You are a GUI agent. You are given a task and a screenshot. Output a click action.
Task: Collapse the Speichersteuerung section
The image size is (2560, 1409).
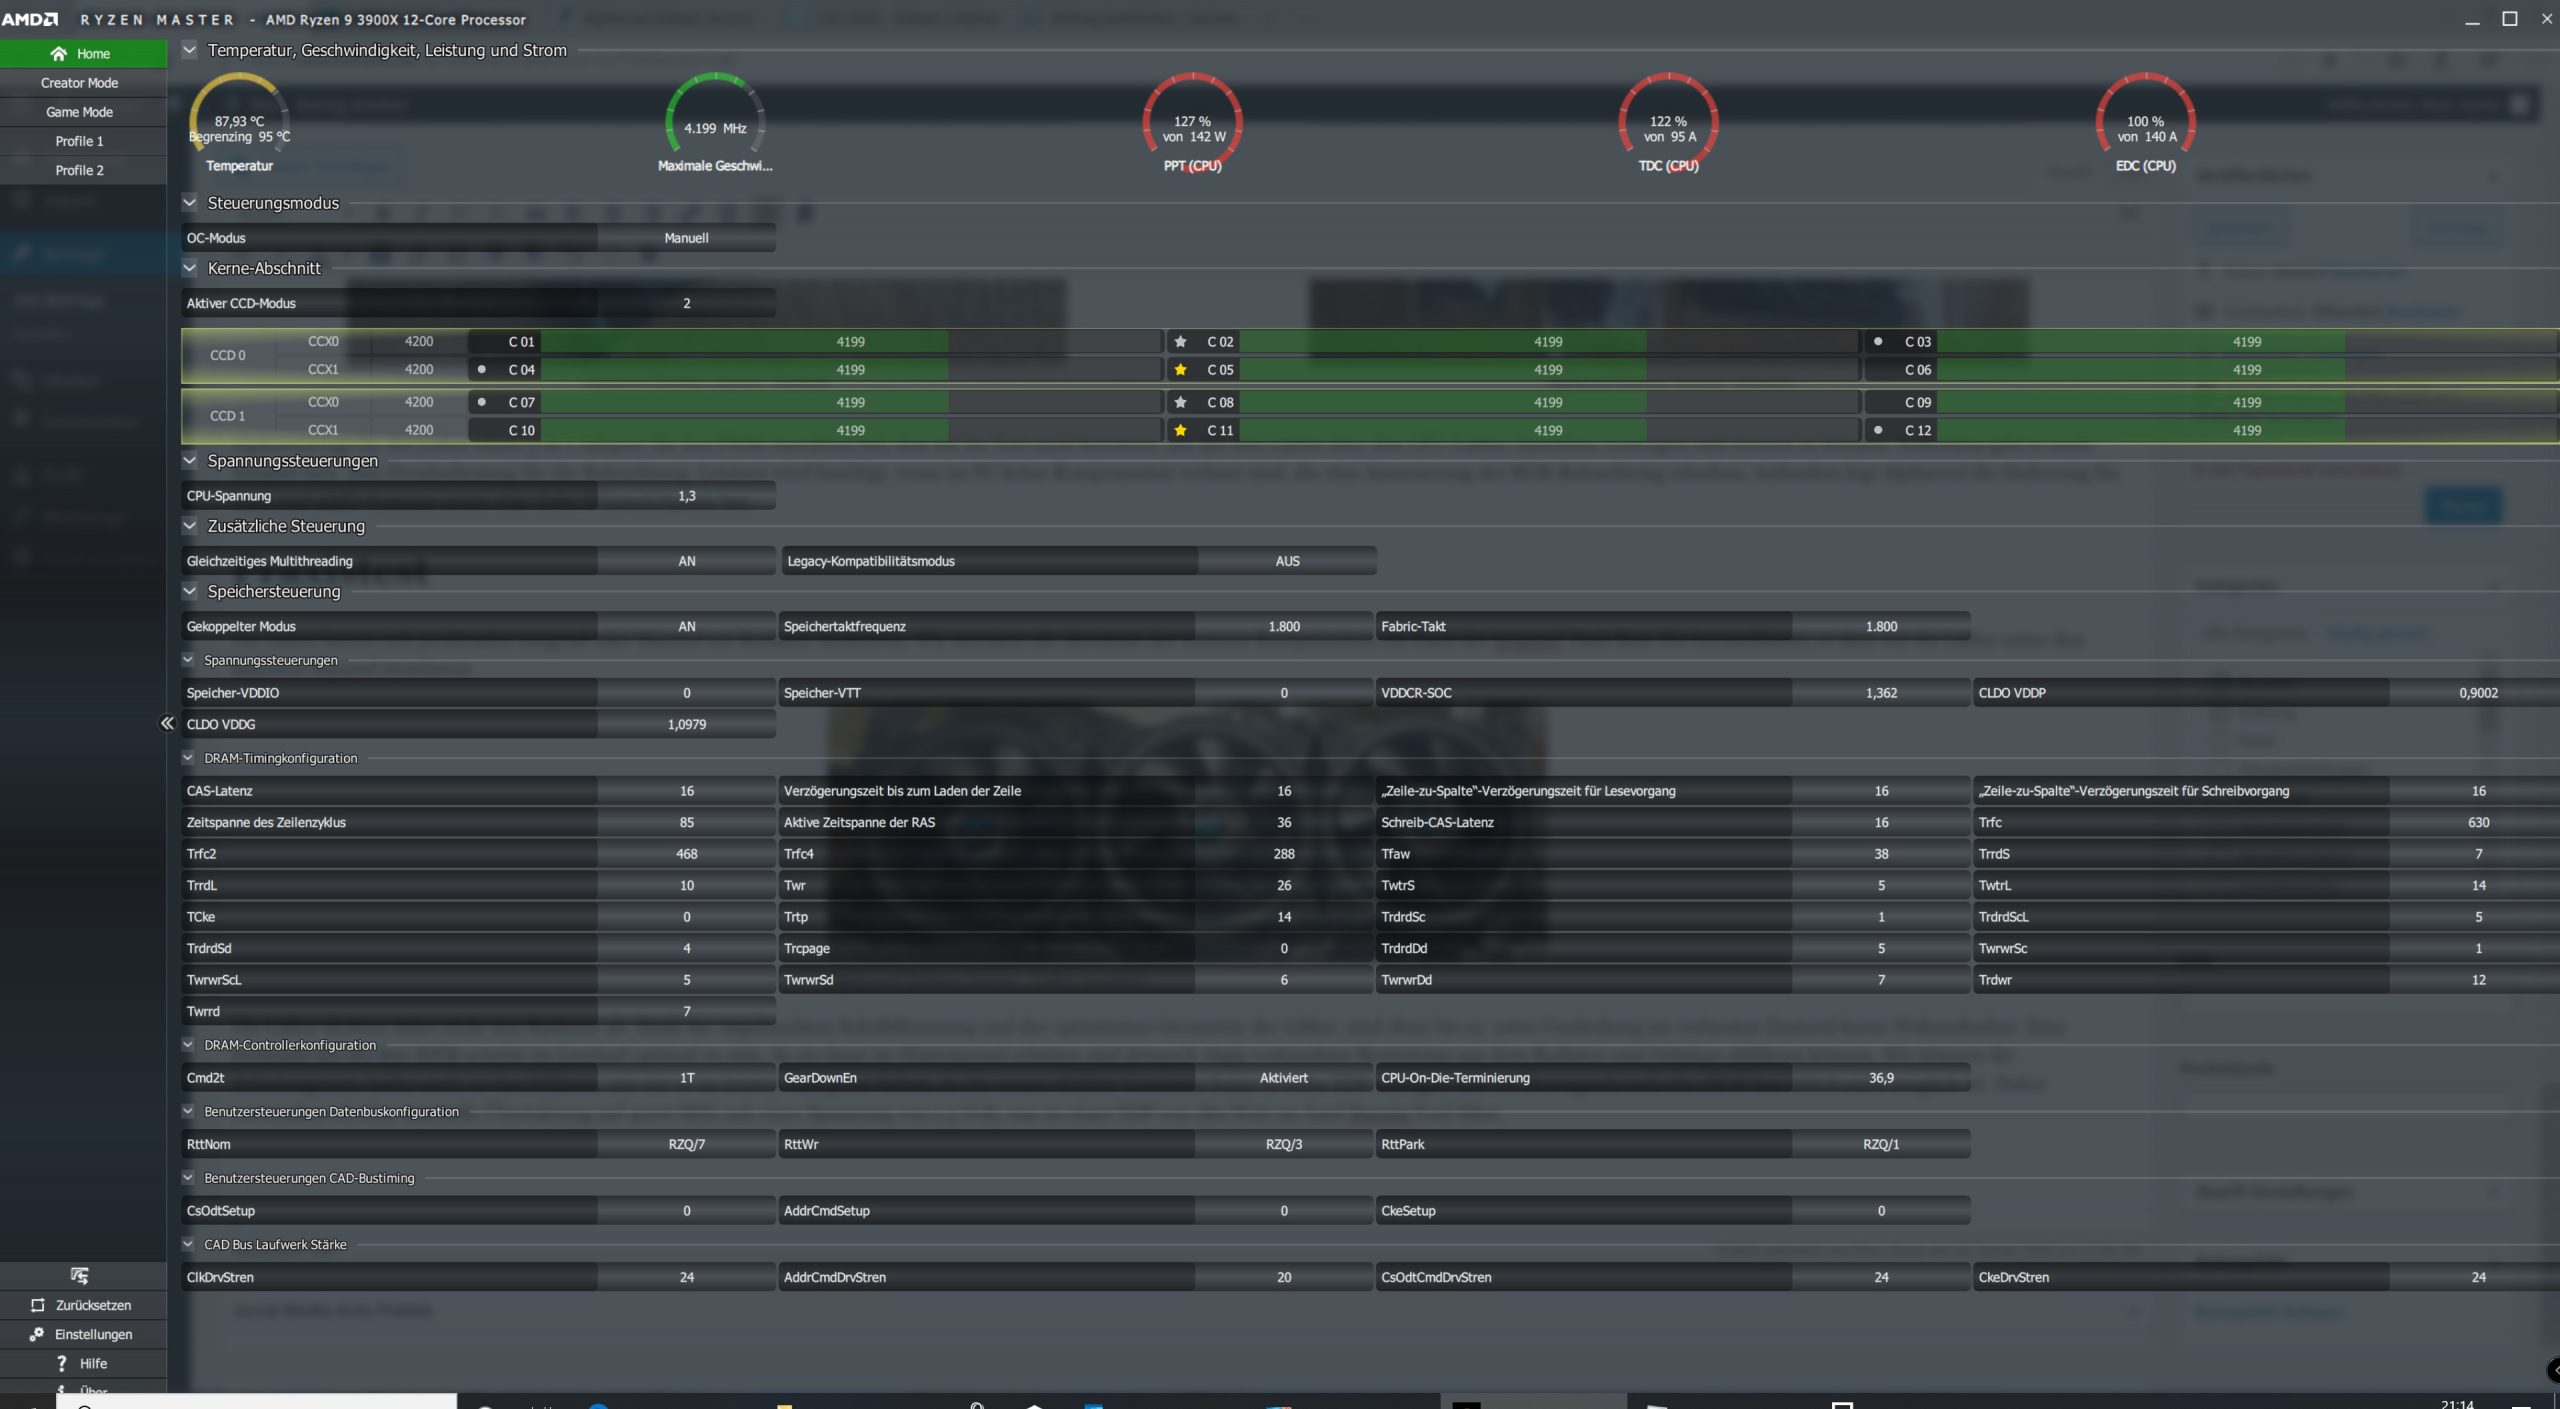(189, 590)
